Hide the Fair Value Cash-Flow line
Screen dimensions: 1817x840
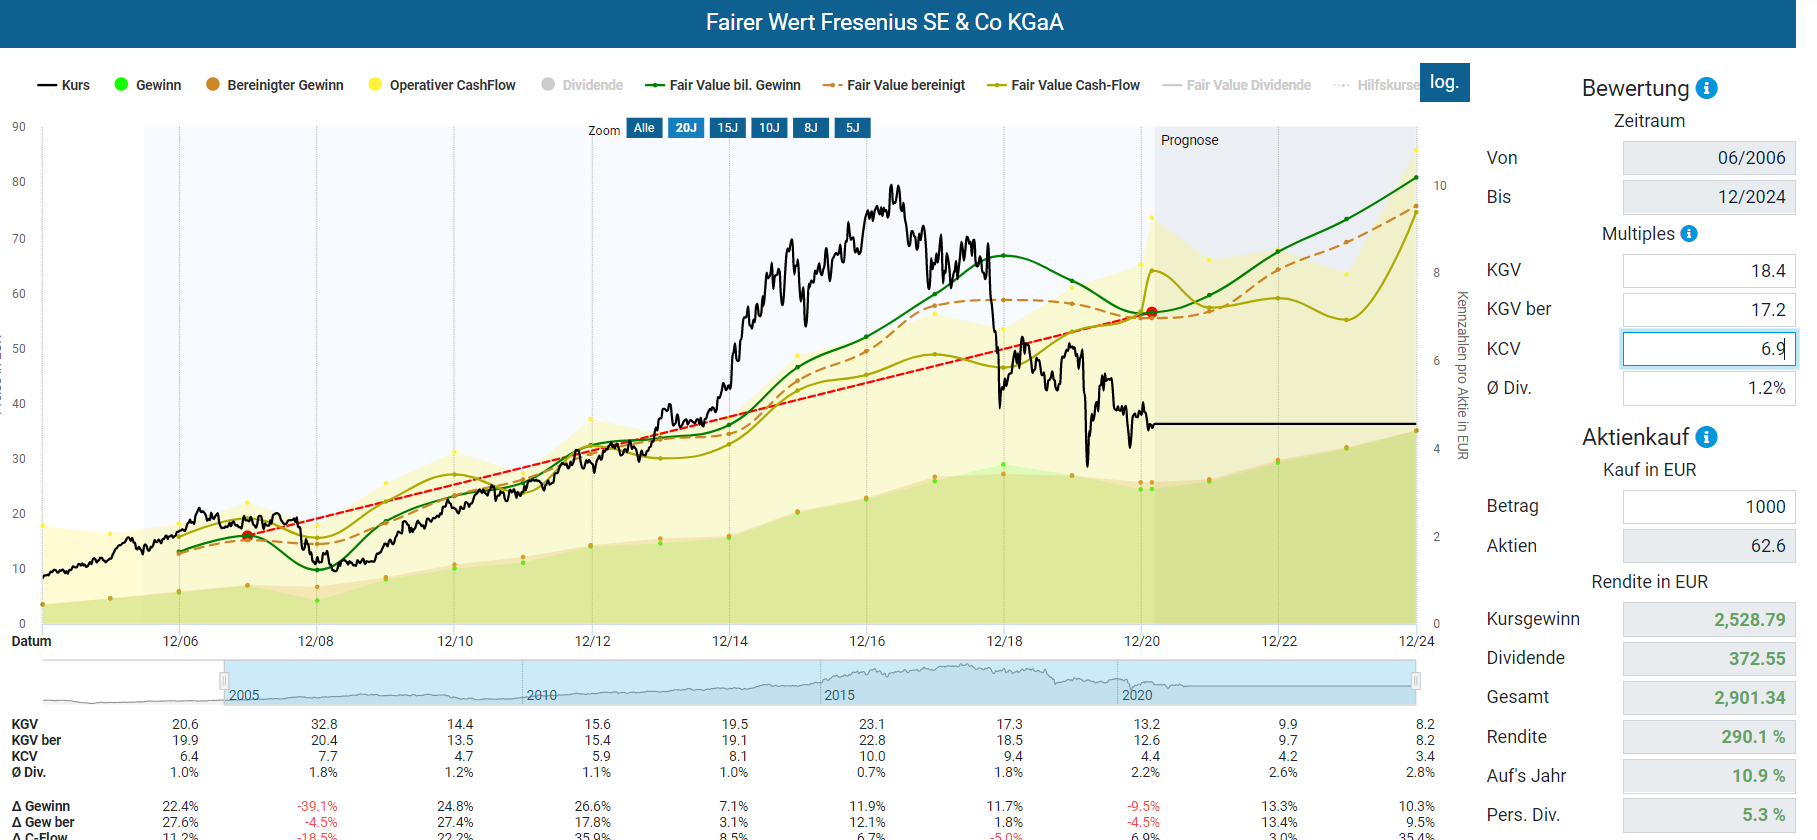pyautogui.click(x=1063, y=85)
